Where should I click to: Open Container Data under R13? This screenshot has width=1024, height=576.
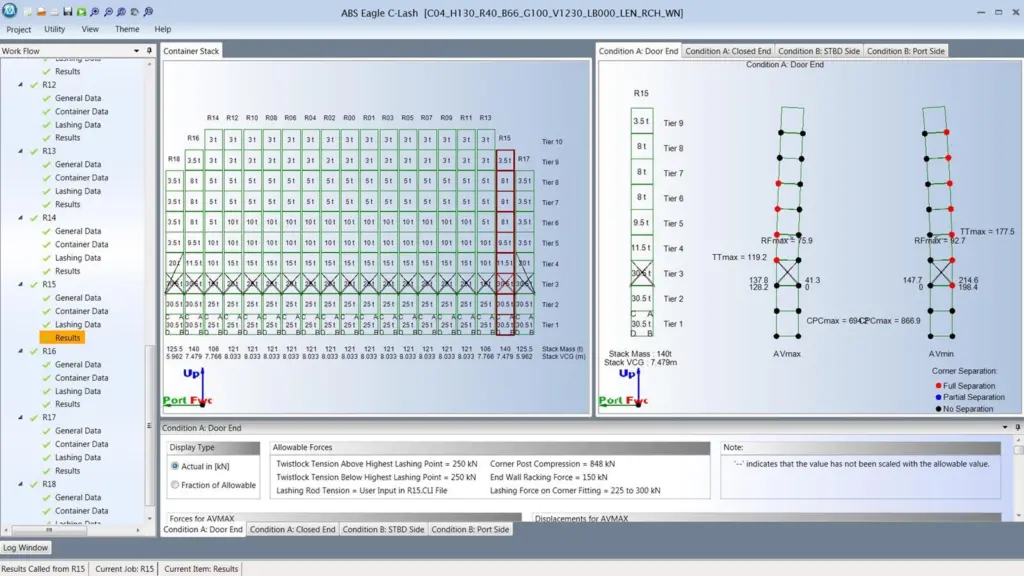pos(82,178)
